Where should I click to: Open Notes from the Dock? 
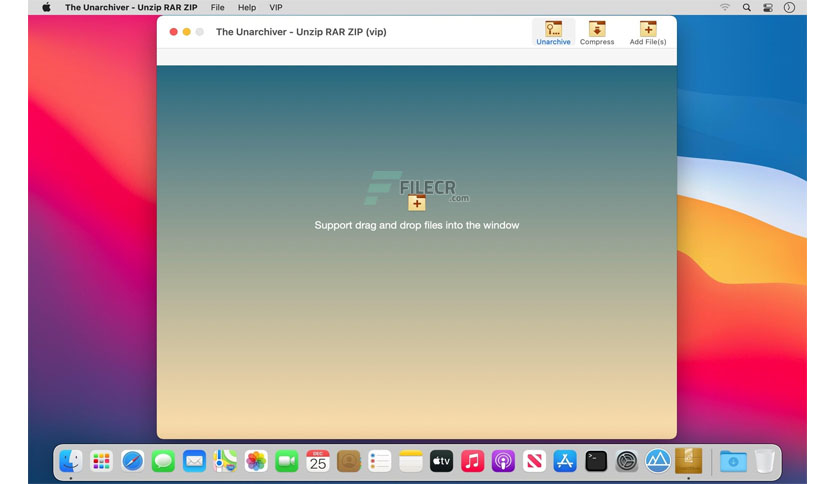(x=411, y=461)
